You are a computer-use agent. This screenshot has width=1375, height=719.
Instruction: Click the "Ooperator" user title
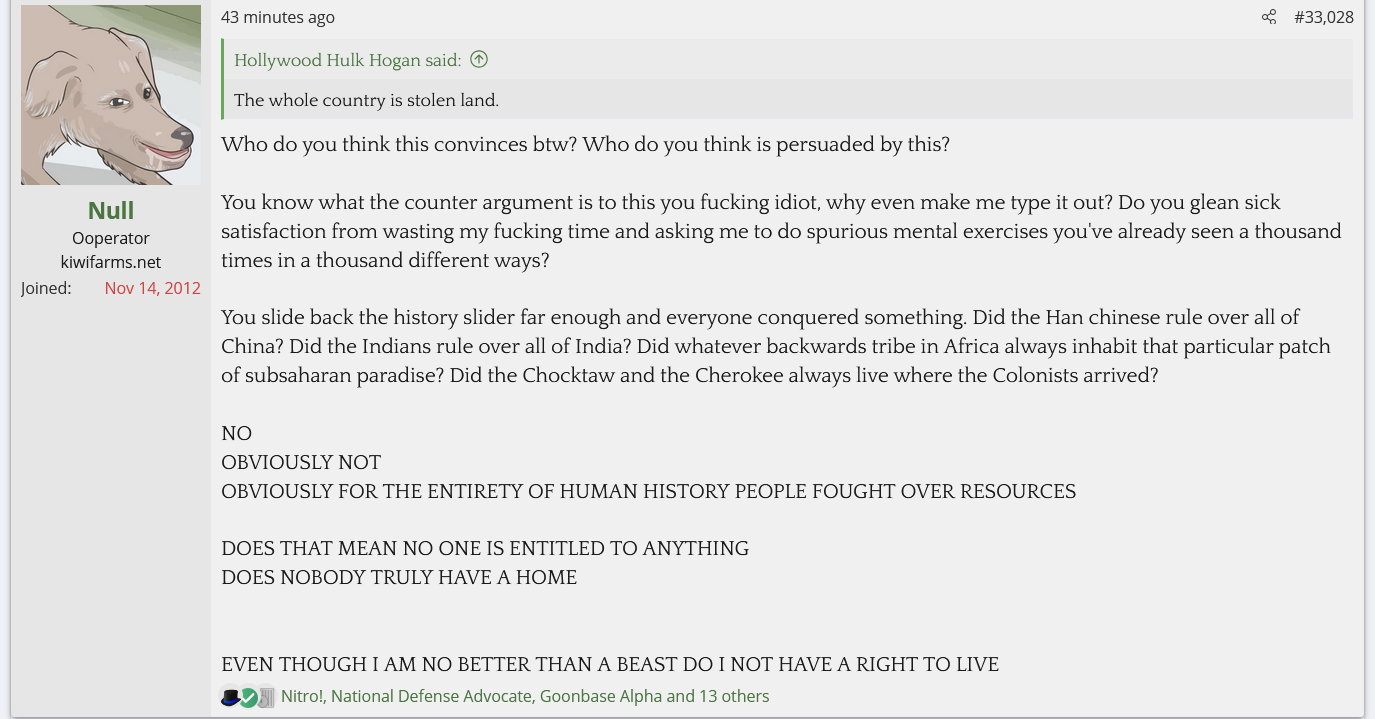tap(111, 238)
